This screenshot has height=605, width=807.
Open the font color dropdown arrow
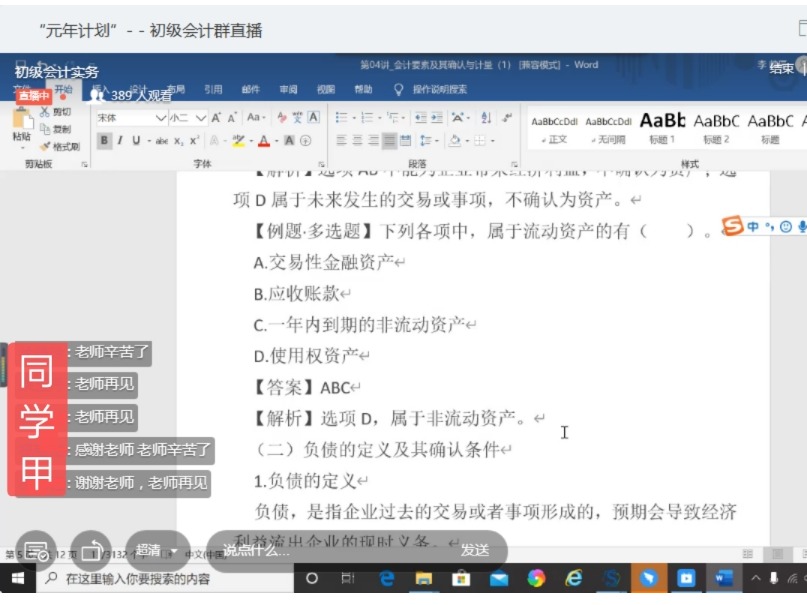click(x=275, y=141)
